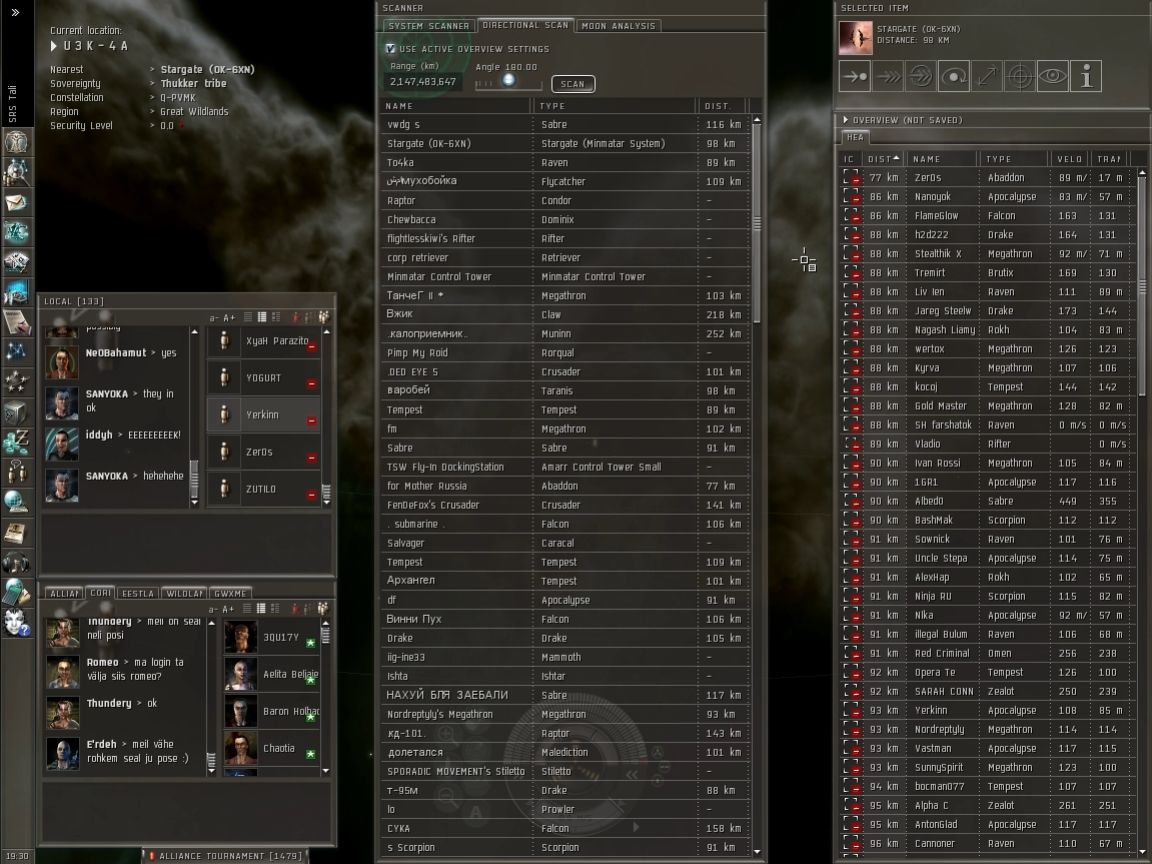Expand the Overview (Not Saved) triangle
The width and height of the screenshot is (1152, 864).
pos(846,120)
